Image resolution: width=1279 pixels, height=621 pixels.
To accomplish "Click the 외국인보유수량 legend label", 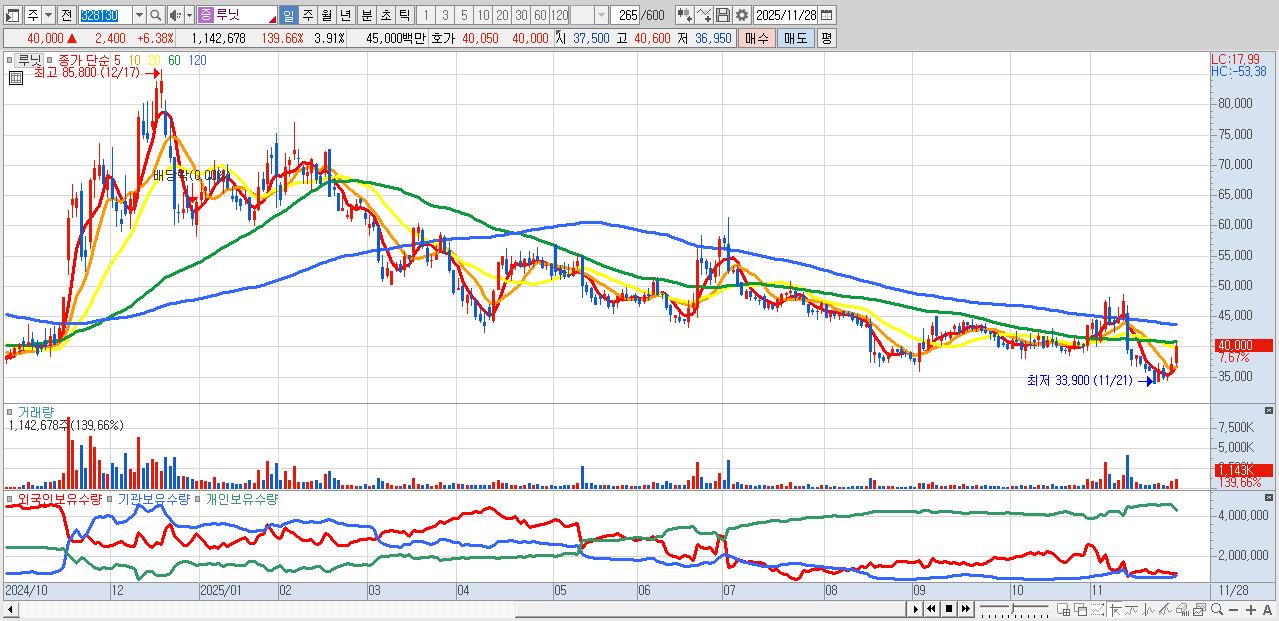I will 59,498.
